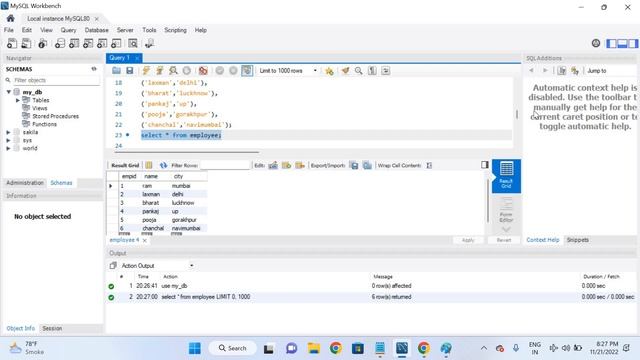The height and width of the screenshot is (360, 640).
Task: Click the delete row edit icon
Action: click(300, 165)
